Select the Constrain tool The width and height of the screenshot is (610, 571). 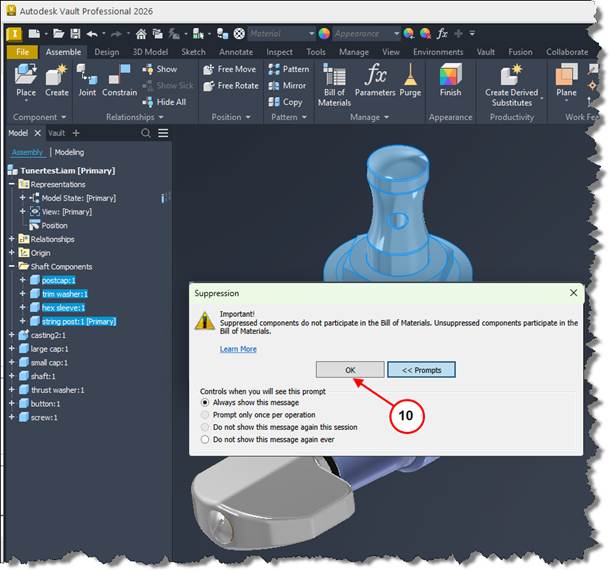tap(119, 80)
